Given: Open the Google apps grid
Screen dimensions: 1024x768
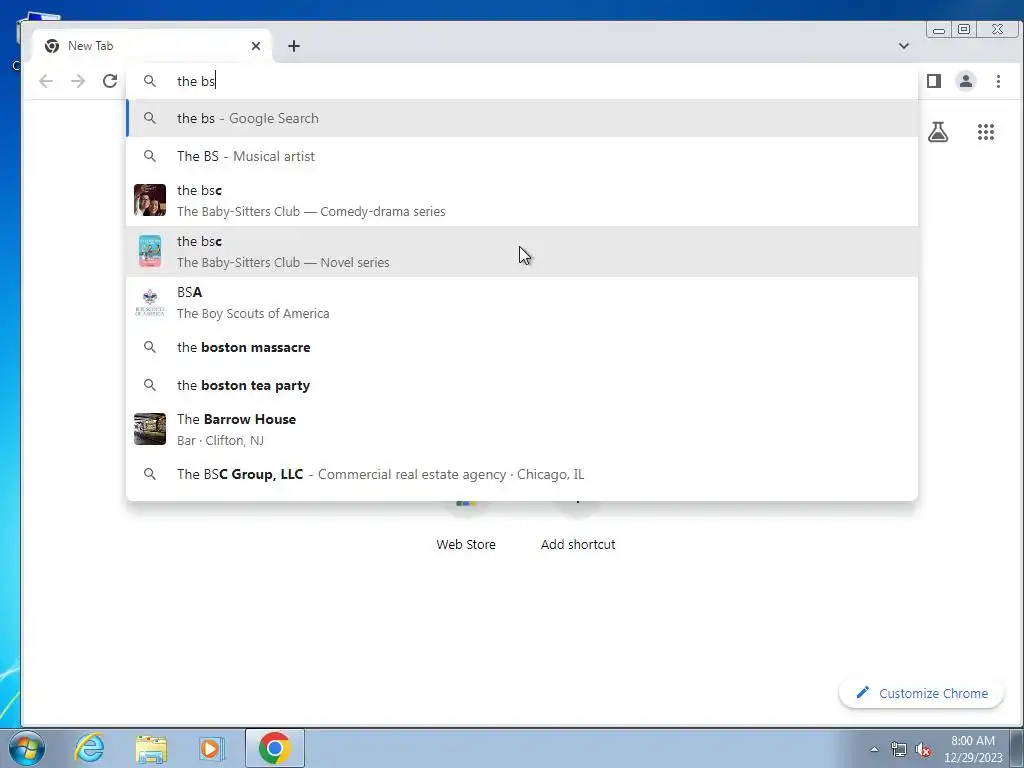Looking at the screenshot, I should coord(985,132).
